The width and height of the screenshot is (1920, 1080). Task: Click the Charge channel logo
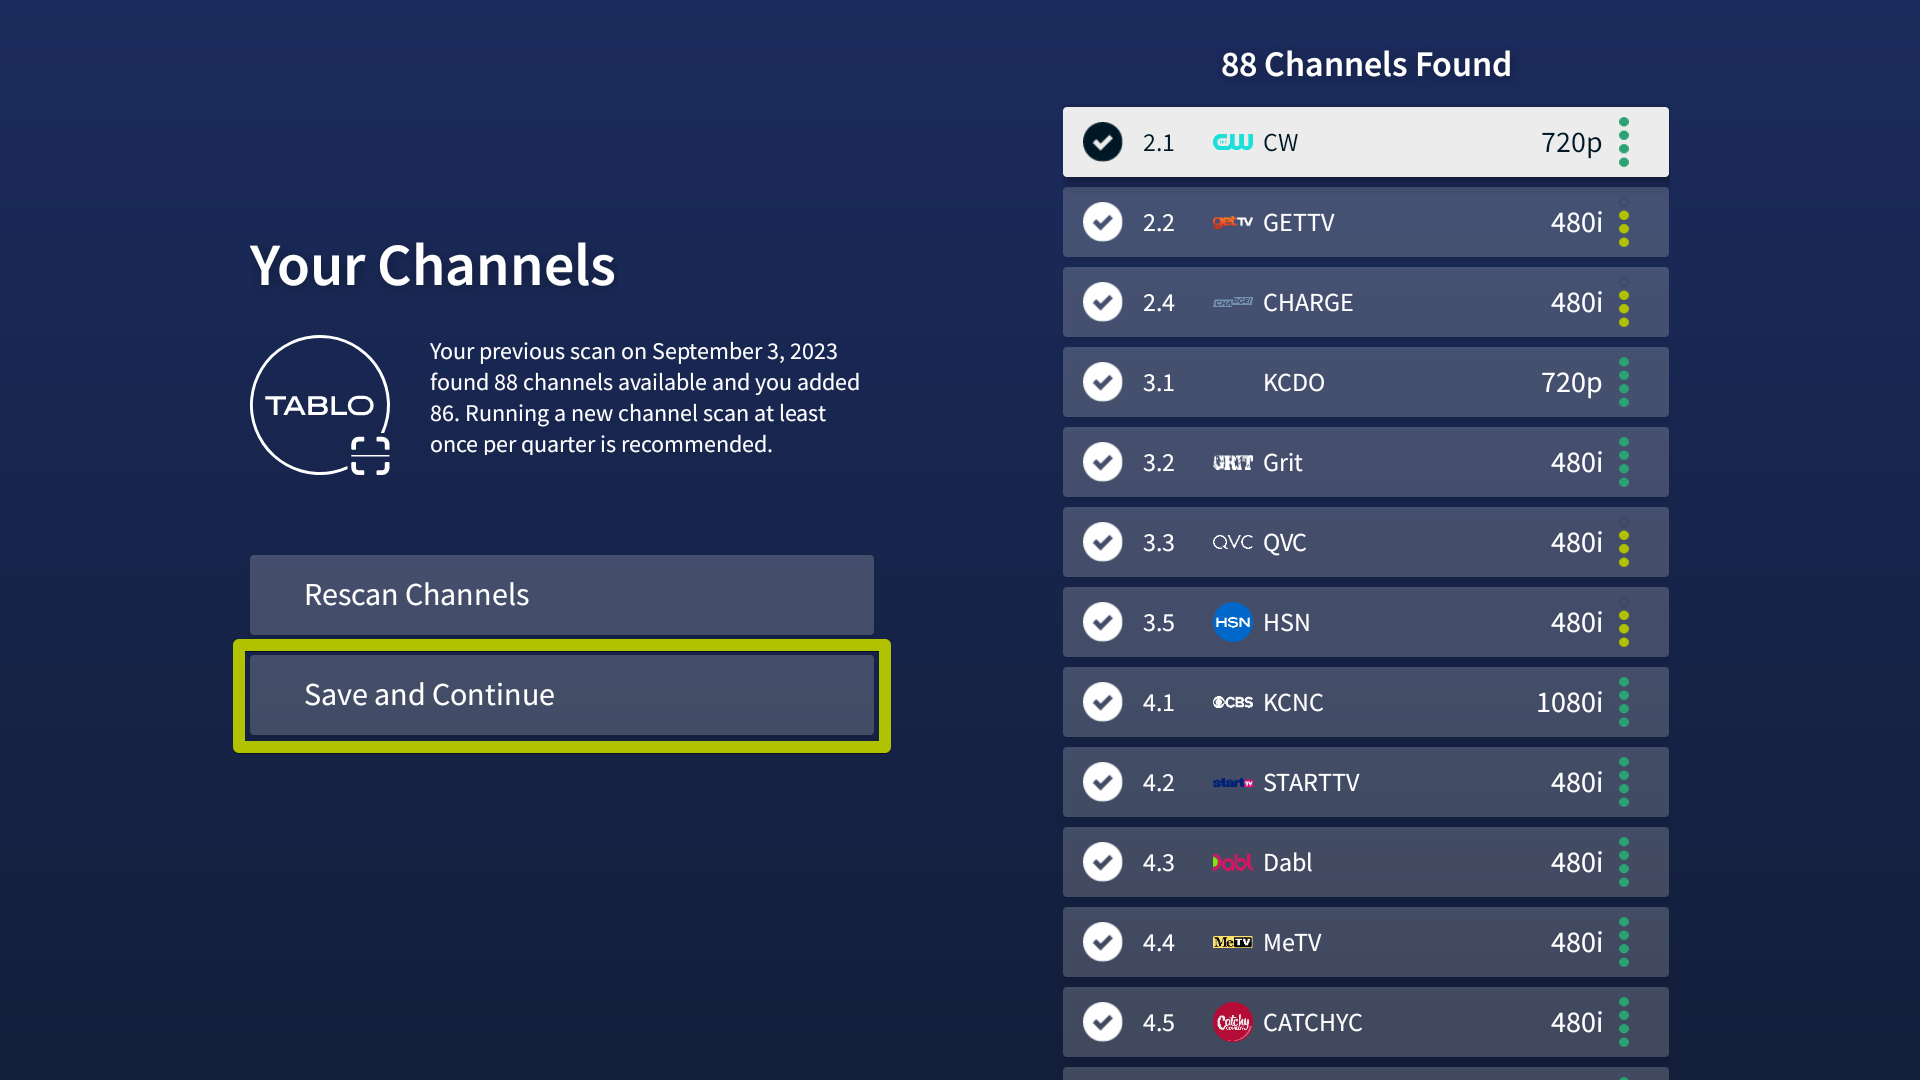tap(1232, 302)
